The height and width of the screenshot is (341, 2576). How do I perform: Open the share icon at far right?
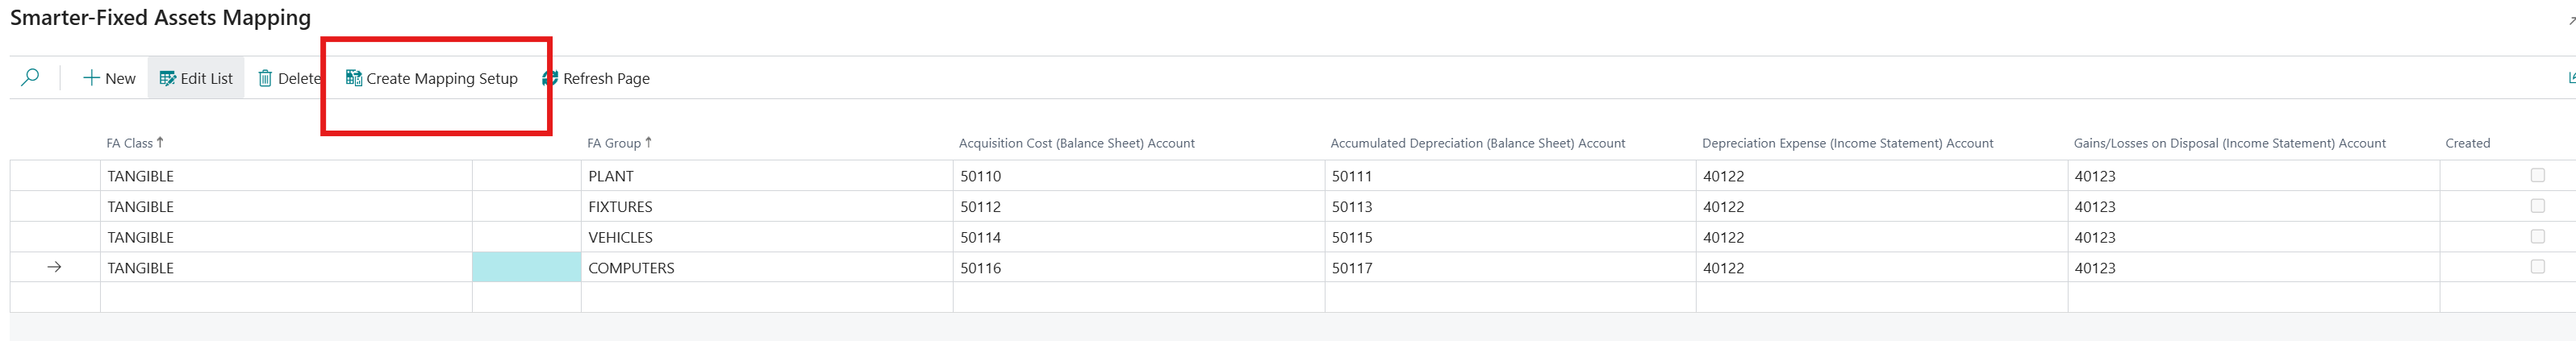coord(2570,78)
